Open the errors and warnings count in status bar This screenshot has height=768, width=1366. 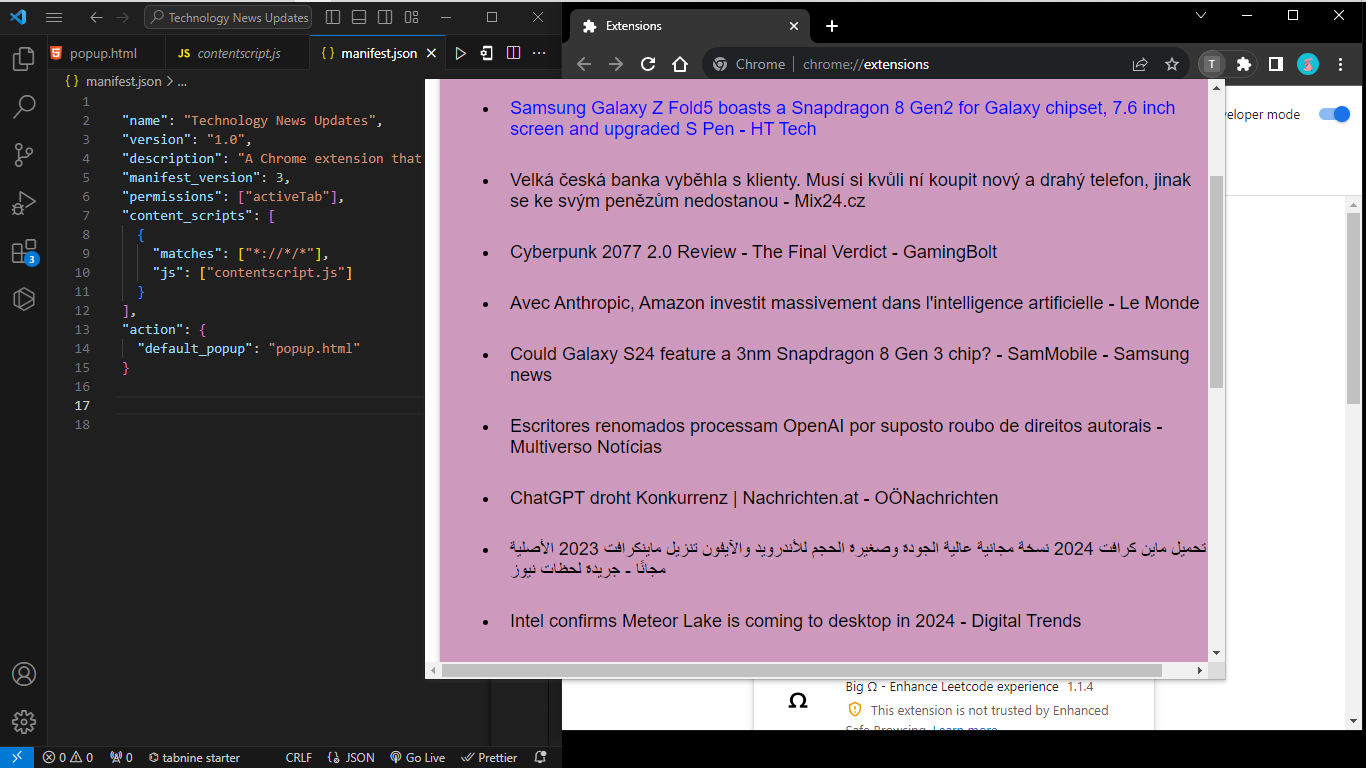68,758
